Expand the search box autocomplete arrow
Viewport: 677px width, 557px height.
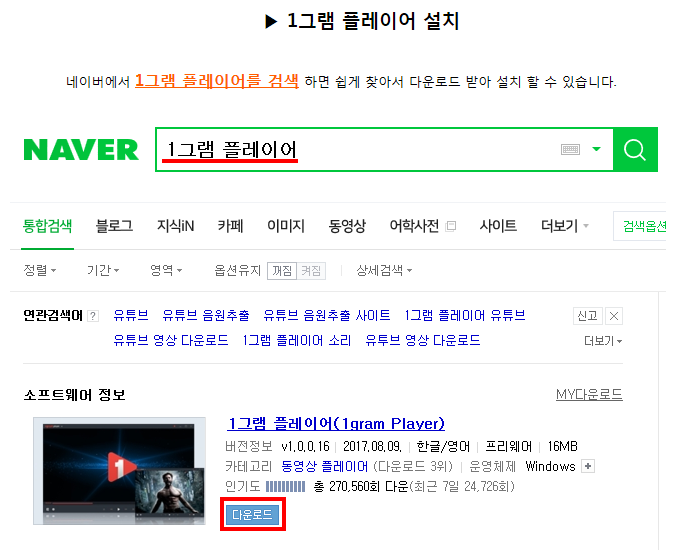[x=596, y=149]
